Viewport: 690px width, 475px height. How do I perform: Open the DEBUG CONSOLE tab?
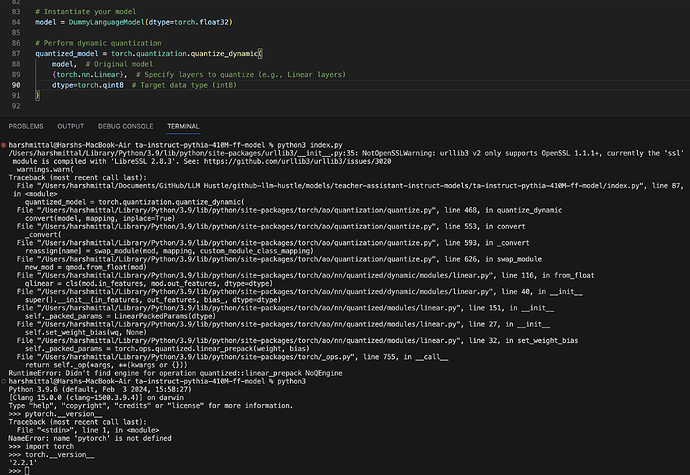pyautogui.click(x=125, y=126)
